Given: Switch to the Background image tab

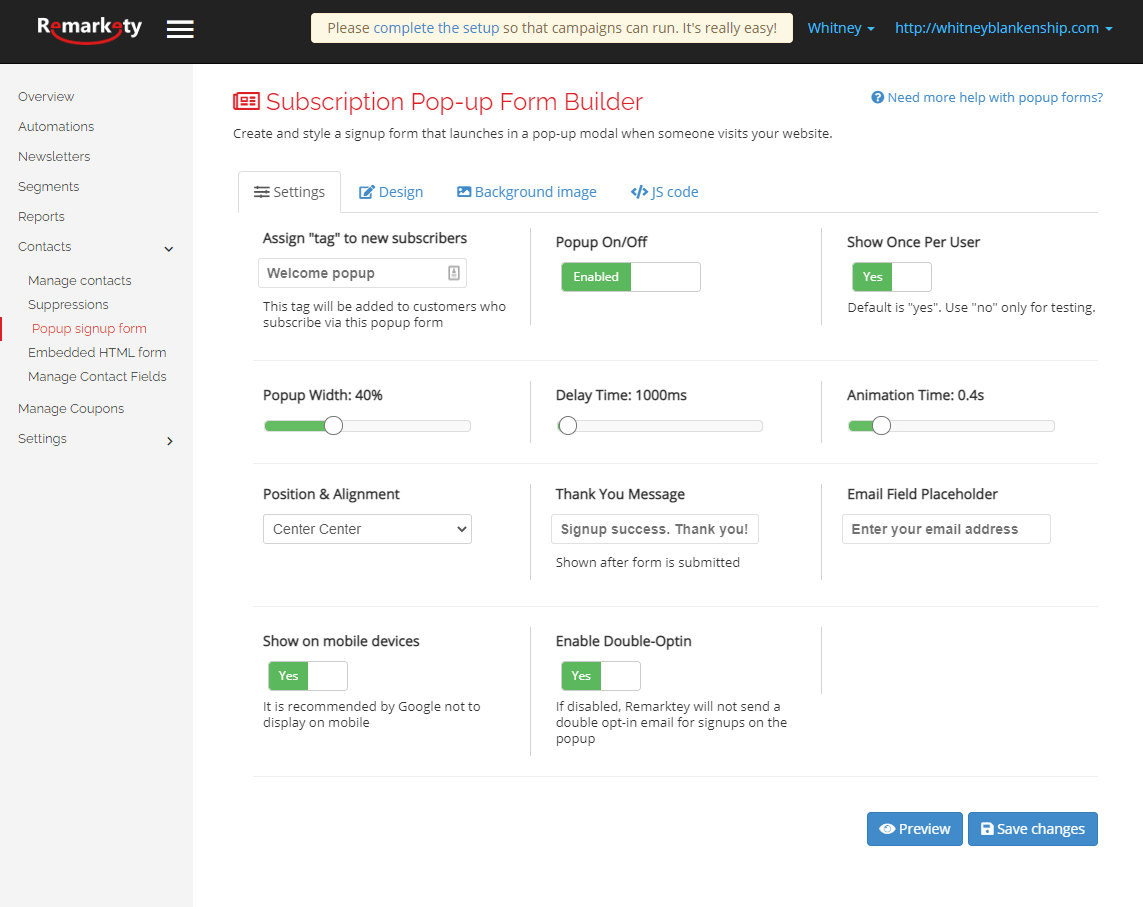Looking at the screenshot, I should coord(526,192).
